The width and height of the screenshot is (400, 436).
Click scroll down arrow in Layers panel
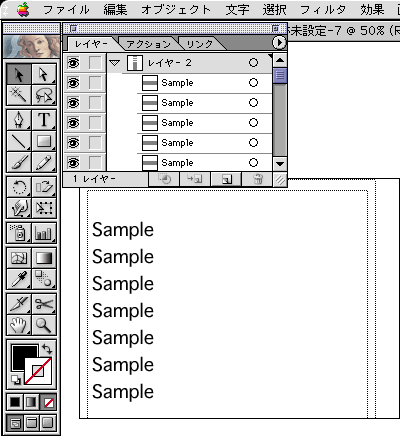(x=280, y=163)
